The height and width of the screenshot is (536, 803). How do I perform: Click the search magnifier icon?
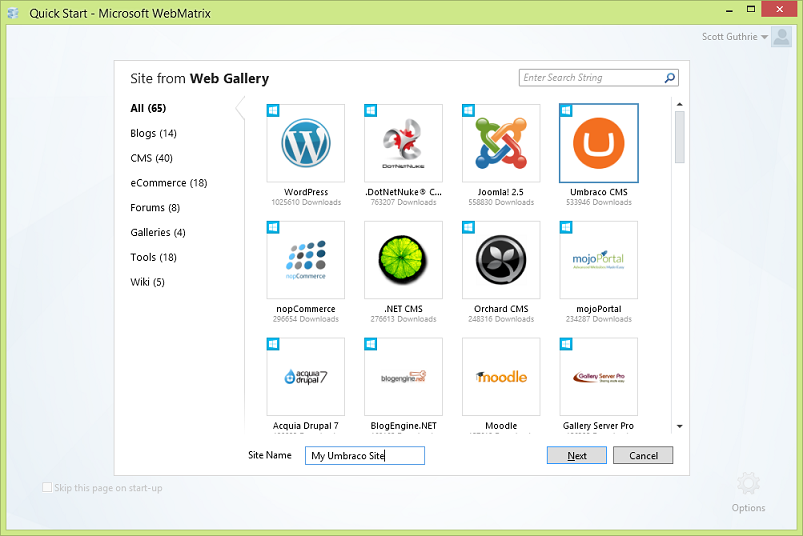tap(669, 78)
